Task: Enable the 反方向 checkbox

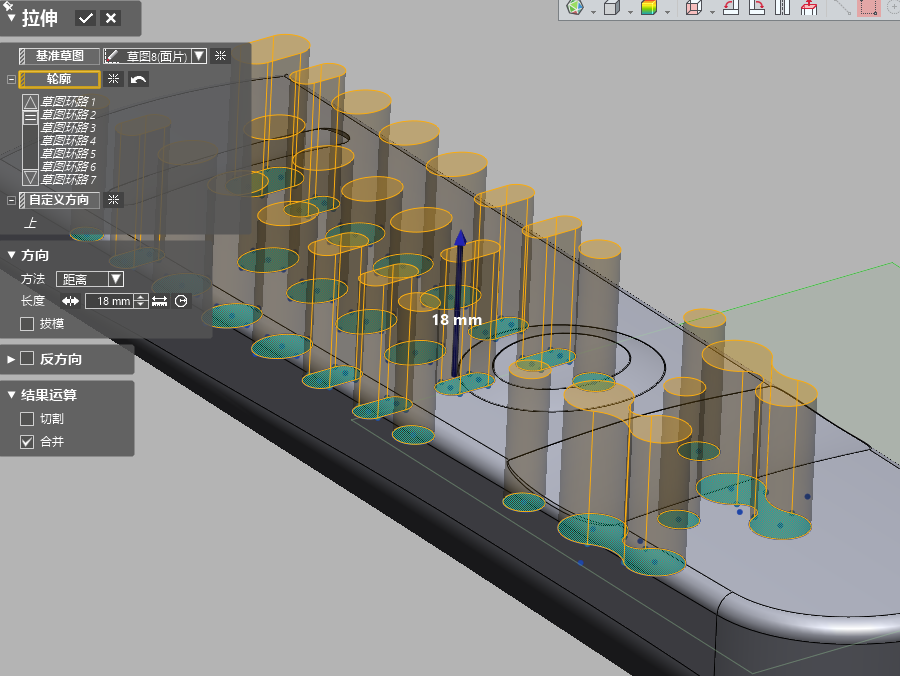Action: (27, 359)
